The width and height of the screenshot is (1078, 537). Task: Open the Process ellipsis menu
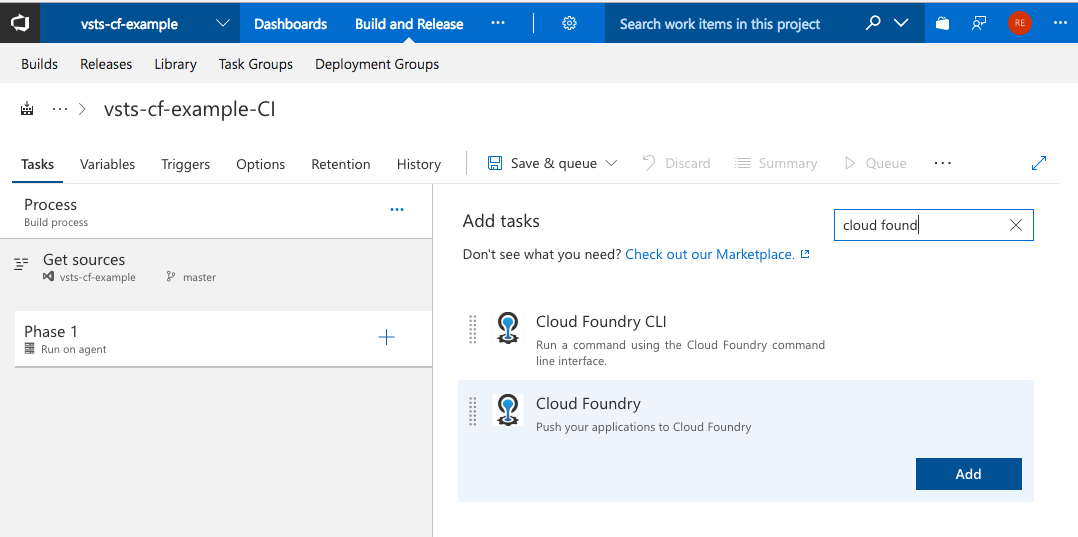coord(397,210)
